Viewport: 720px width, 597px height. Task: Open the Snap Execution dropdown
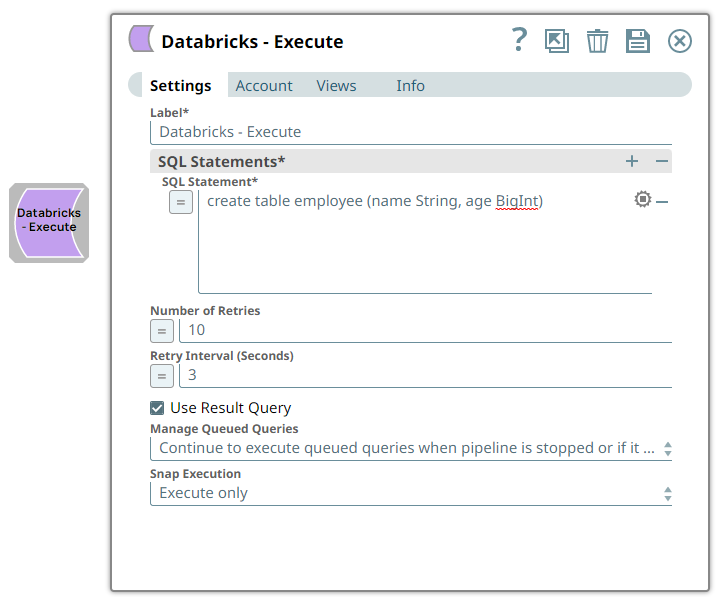410,493
